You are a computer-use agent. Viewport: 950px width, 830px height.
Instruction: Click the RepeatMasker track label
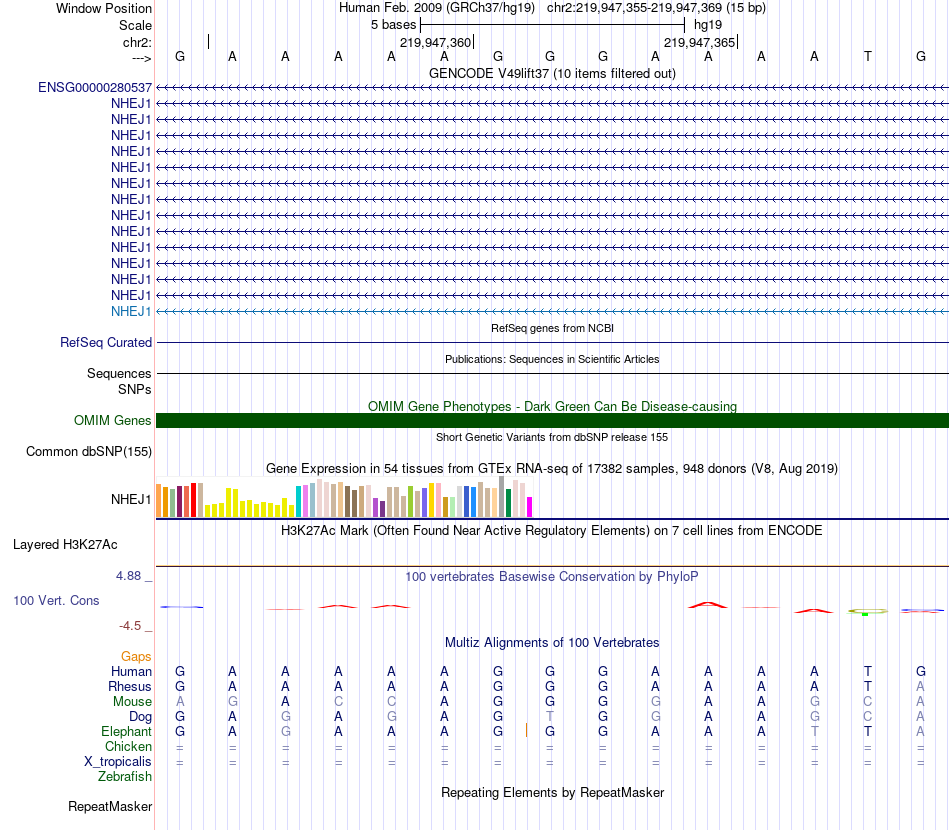pos(110,806)
